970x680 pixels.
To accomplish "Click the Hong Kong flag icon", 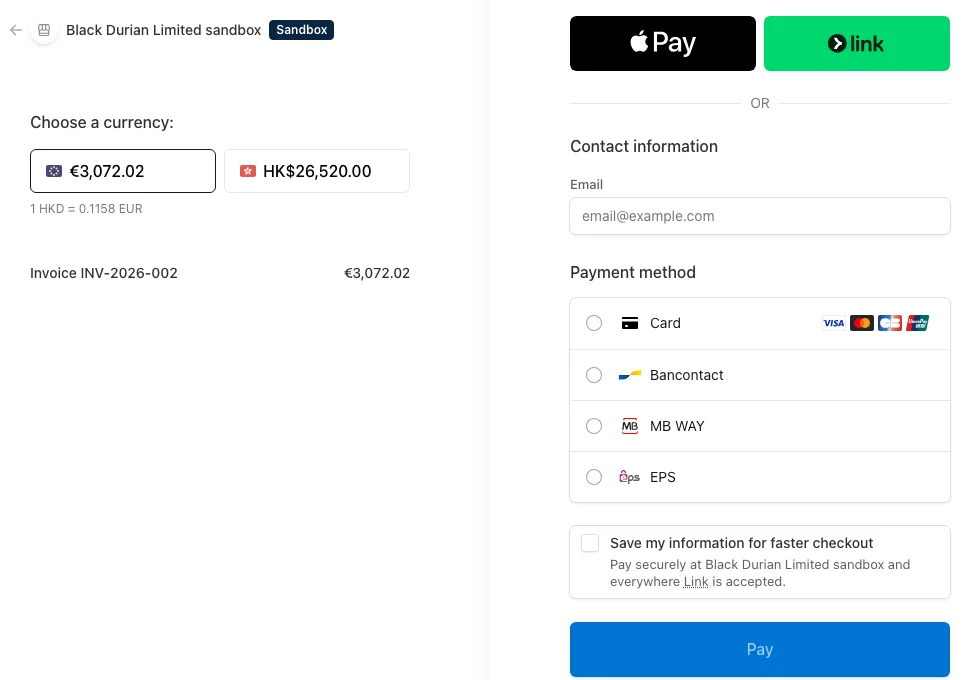I will [x=248, y=171].
